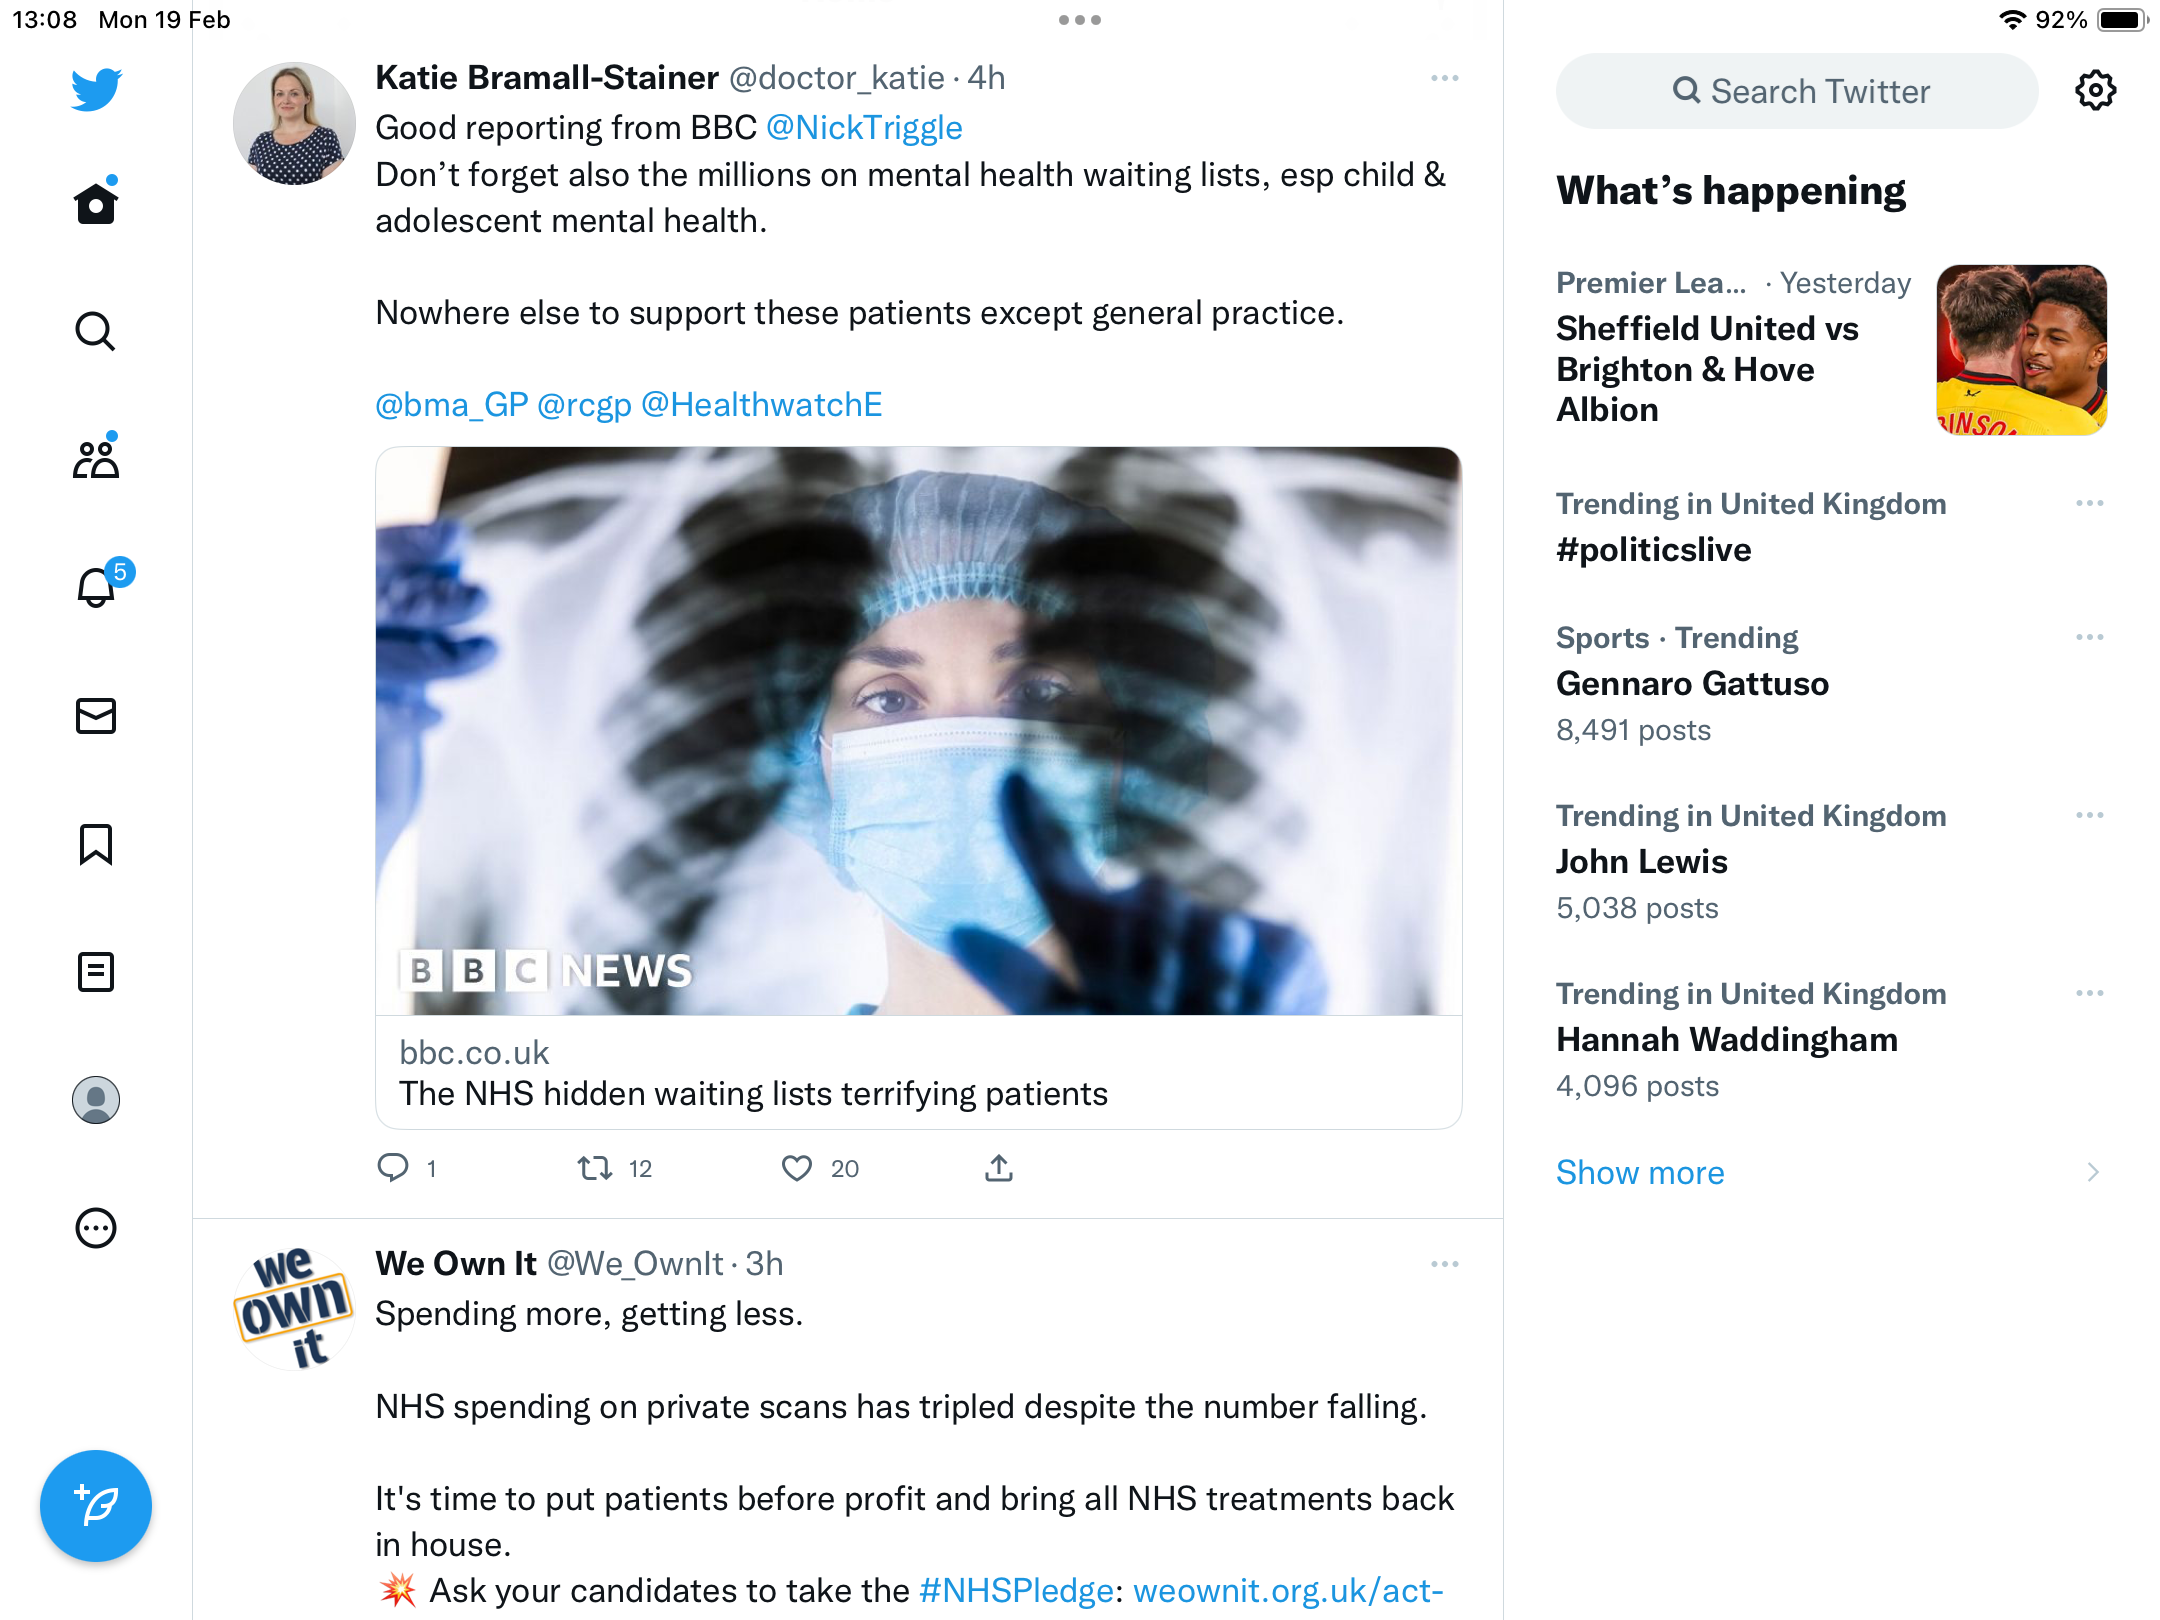The height and width of the screenshot is (1620, 2160).
Task: Open @HealthwatchE mention link
Action: pyautogui.click(x=762, y=405)
